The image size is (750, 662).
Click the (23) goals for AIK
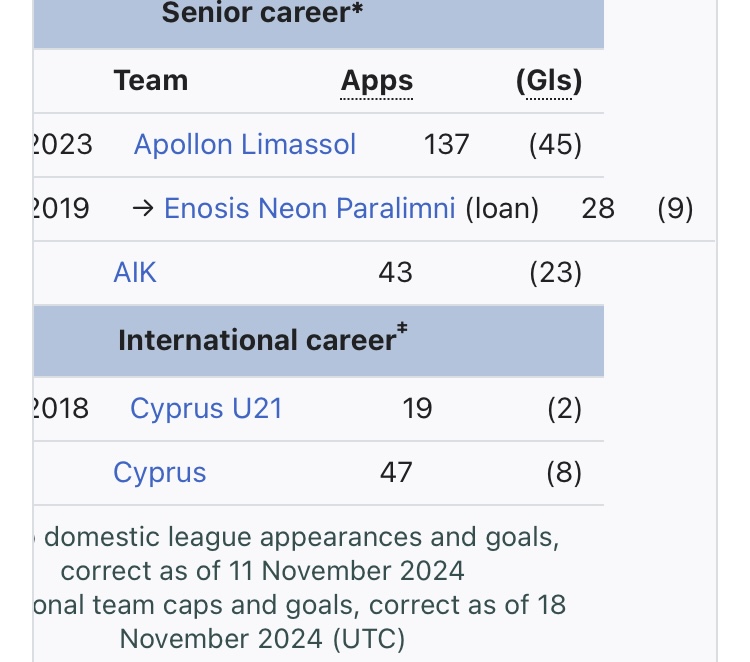(555, 272)
